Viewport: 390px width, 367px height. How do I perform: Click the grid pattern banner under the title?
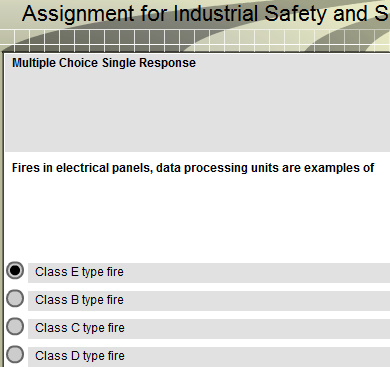pos(195,40)
